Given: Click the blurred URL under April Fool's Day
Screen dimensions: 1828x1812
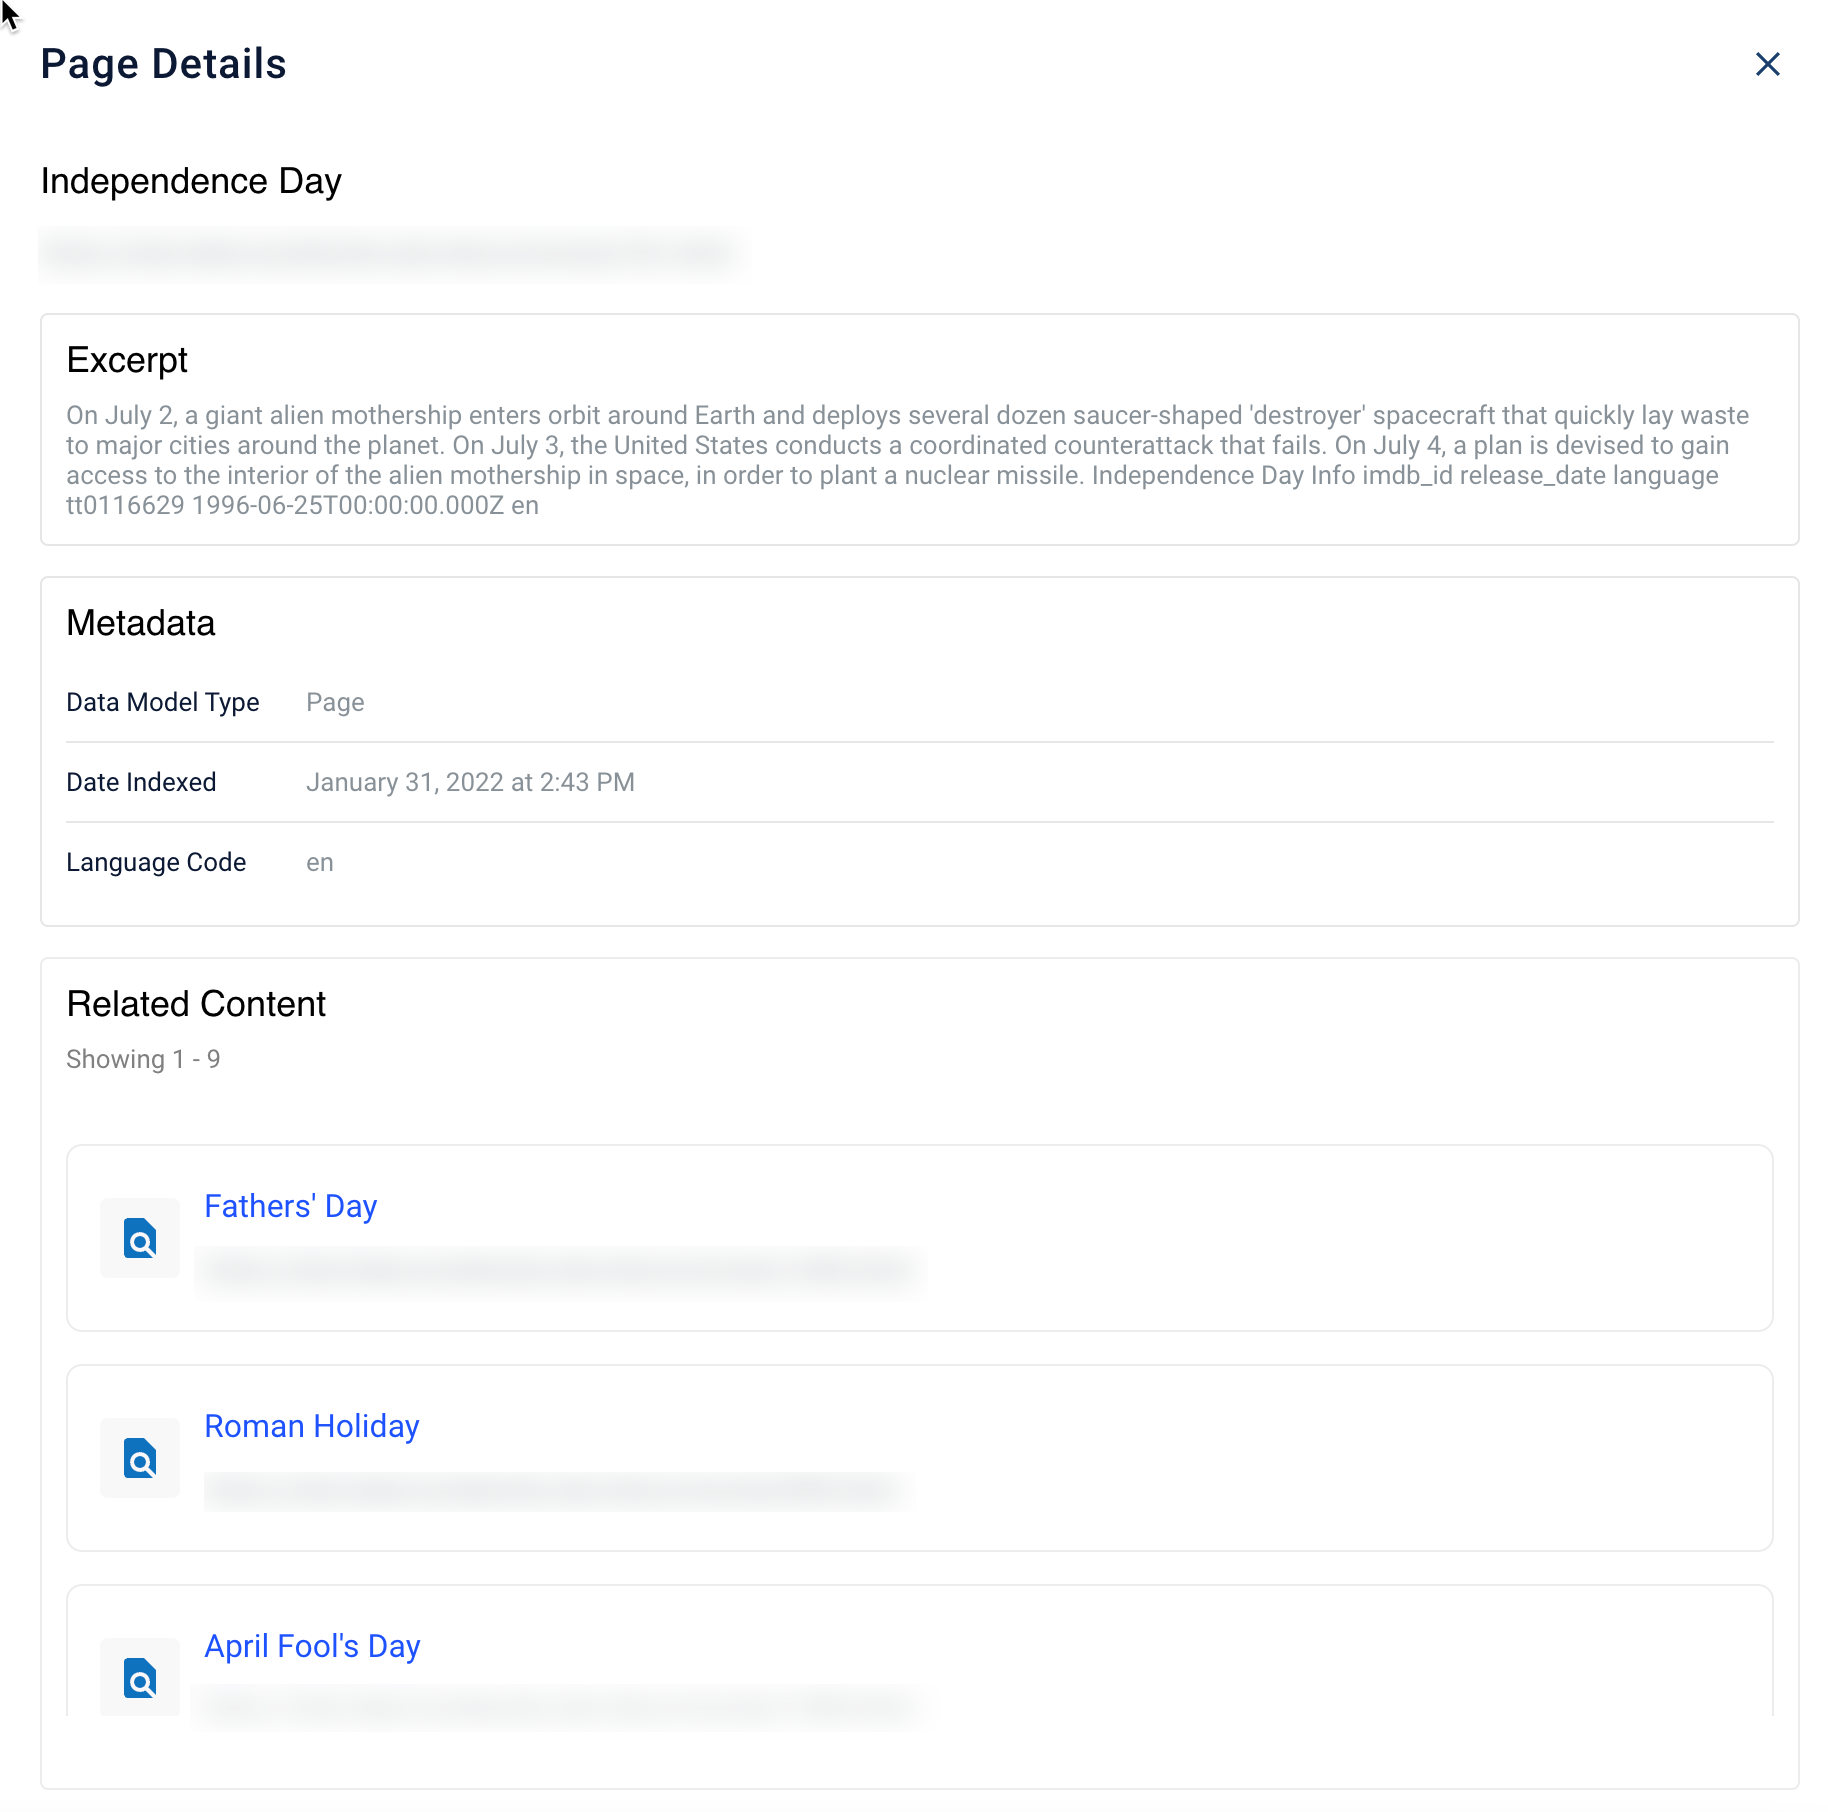Looking at the screenshot, I should click(x=556, y=1705).
